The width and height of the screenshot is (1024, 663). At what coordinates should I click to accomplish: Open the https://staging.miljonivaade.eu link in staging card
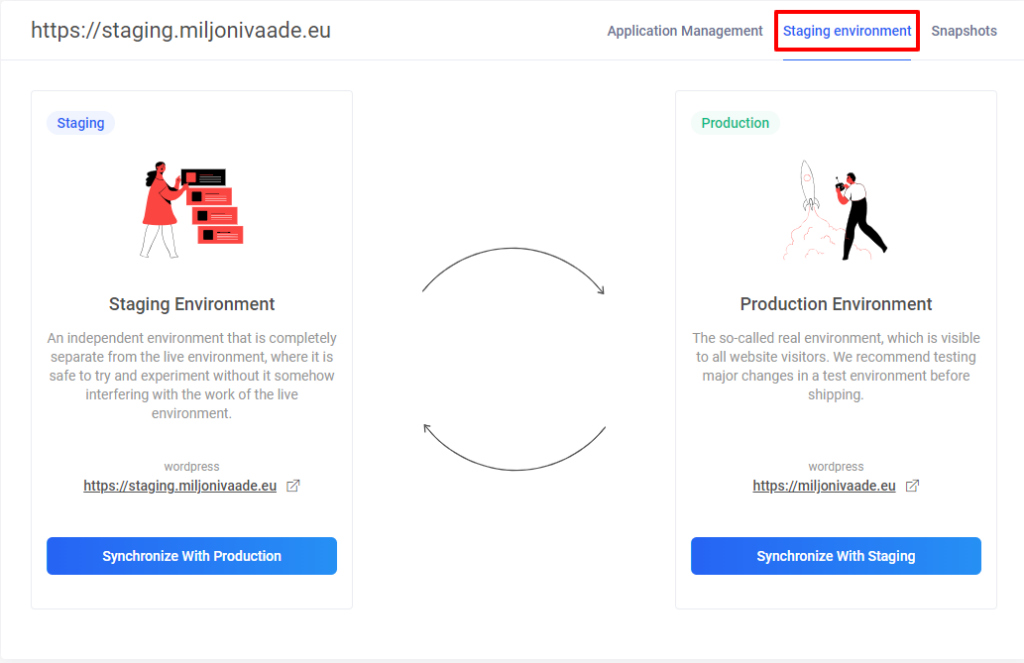point(180,486)
